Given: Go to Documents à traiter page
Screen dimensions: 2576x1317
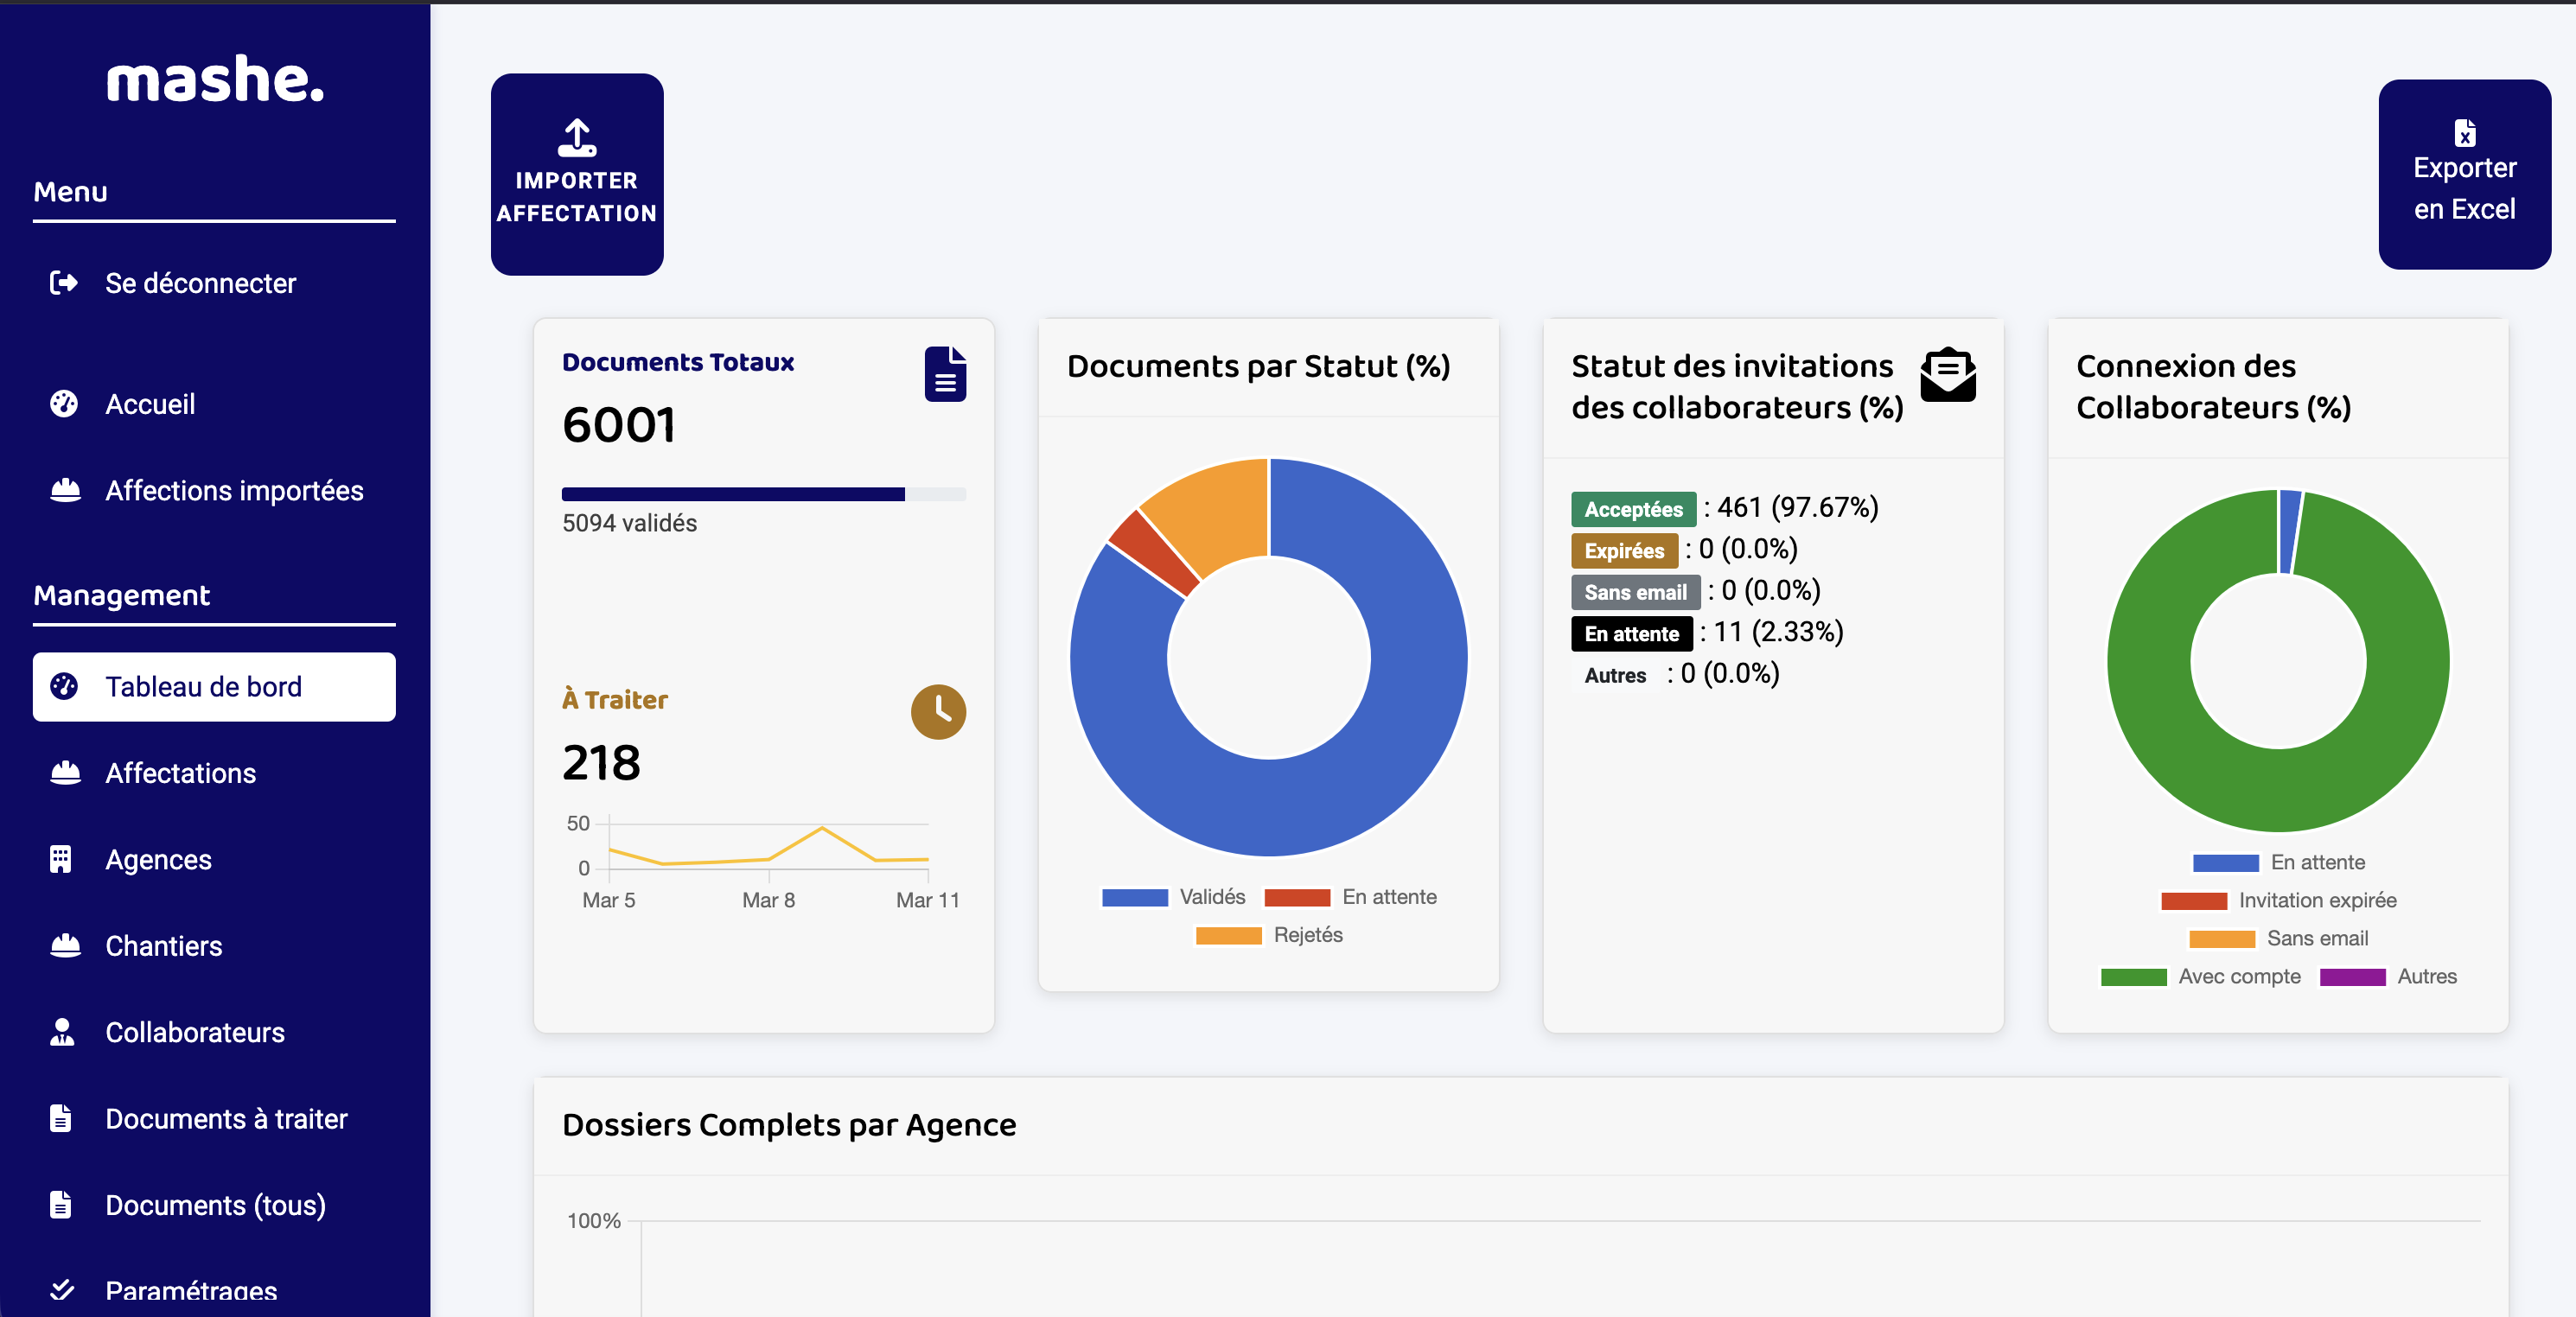Looking at the screenshot, I should pyautogui.click(x=226, y=1118).
